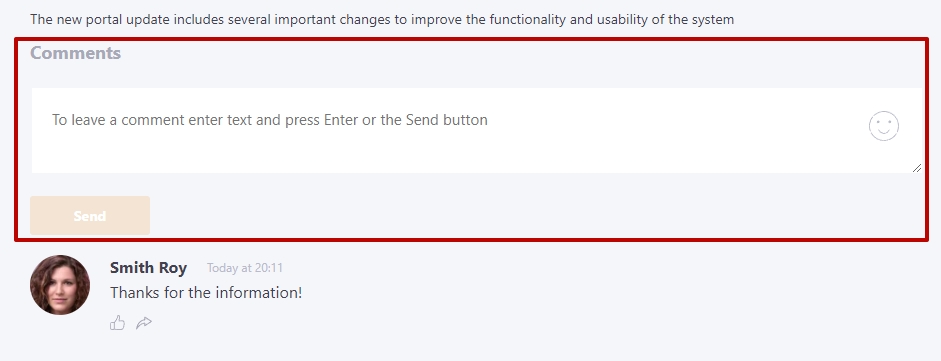The height and width of the screenshot is (361, 941).
Task: Click the portal update description text
Action: (382, 19)
